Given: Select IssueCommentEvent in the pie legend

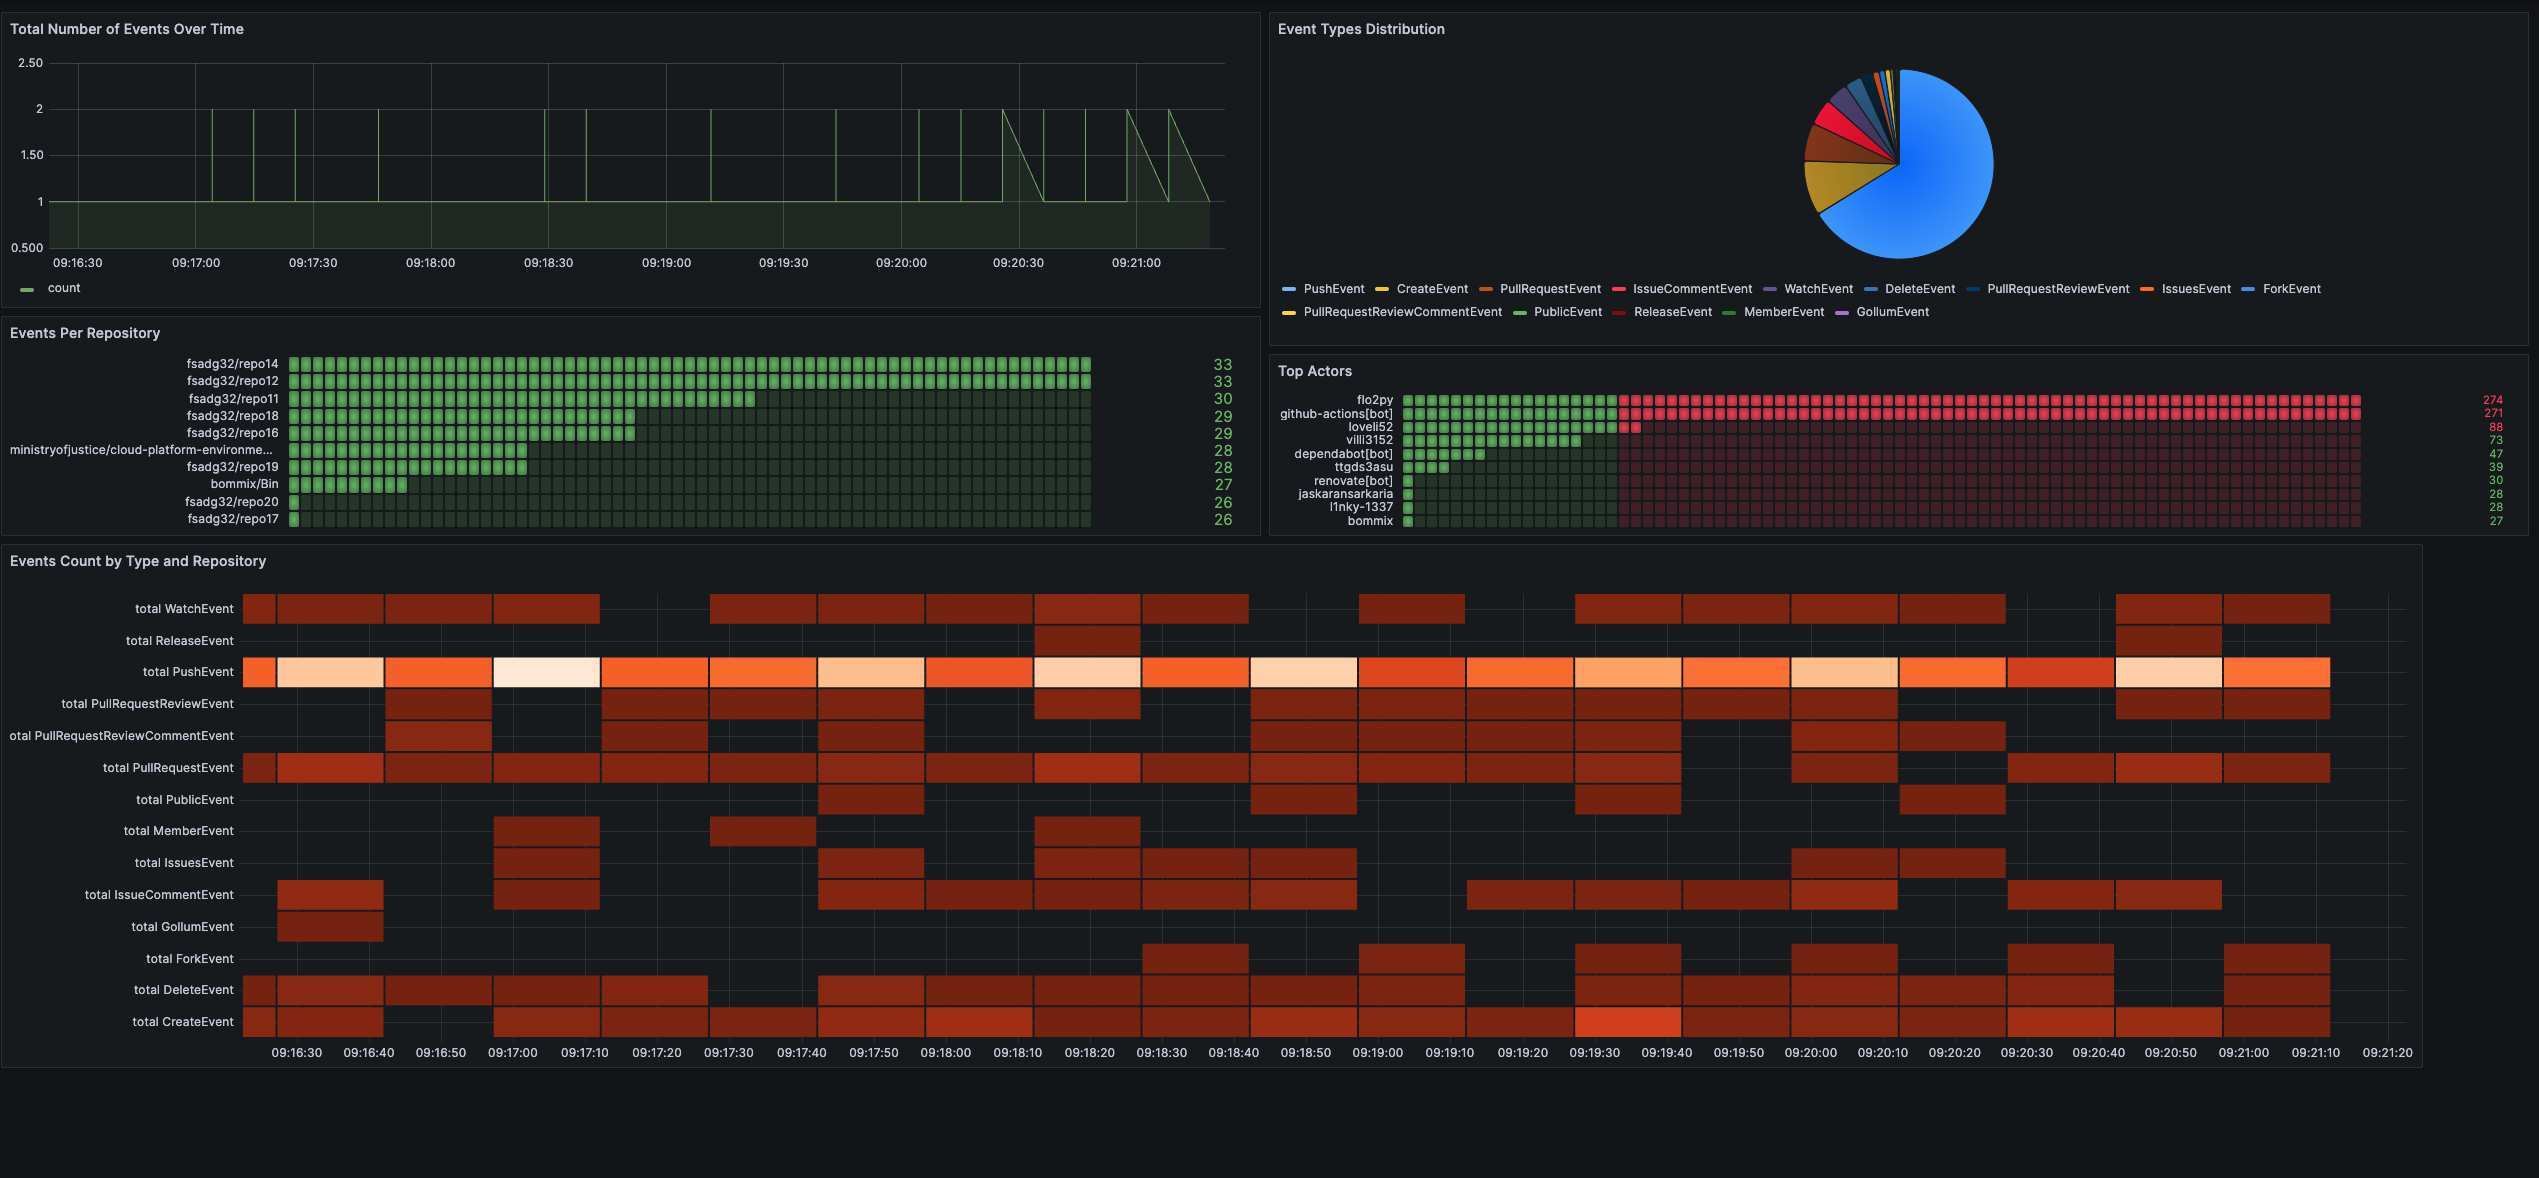Looking at the screenshot, I should (x=1691, y=289).
